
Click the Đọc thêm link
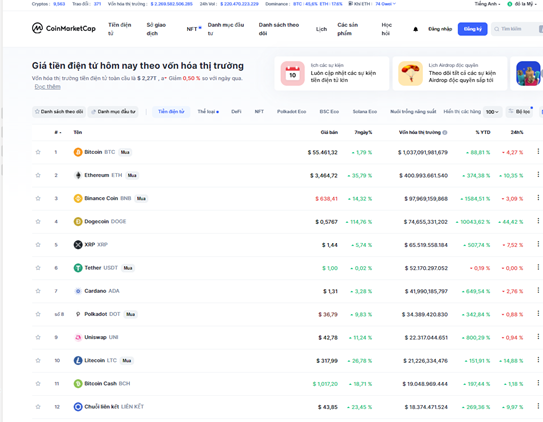pyautogui.click(x=47, y=87)
